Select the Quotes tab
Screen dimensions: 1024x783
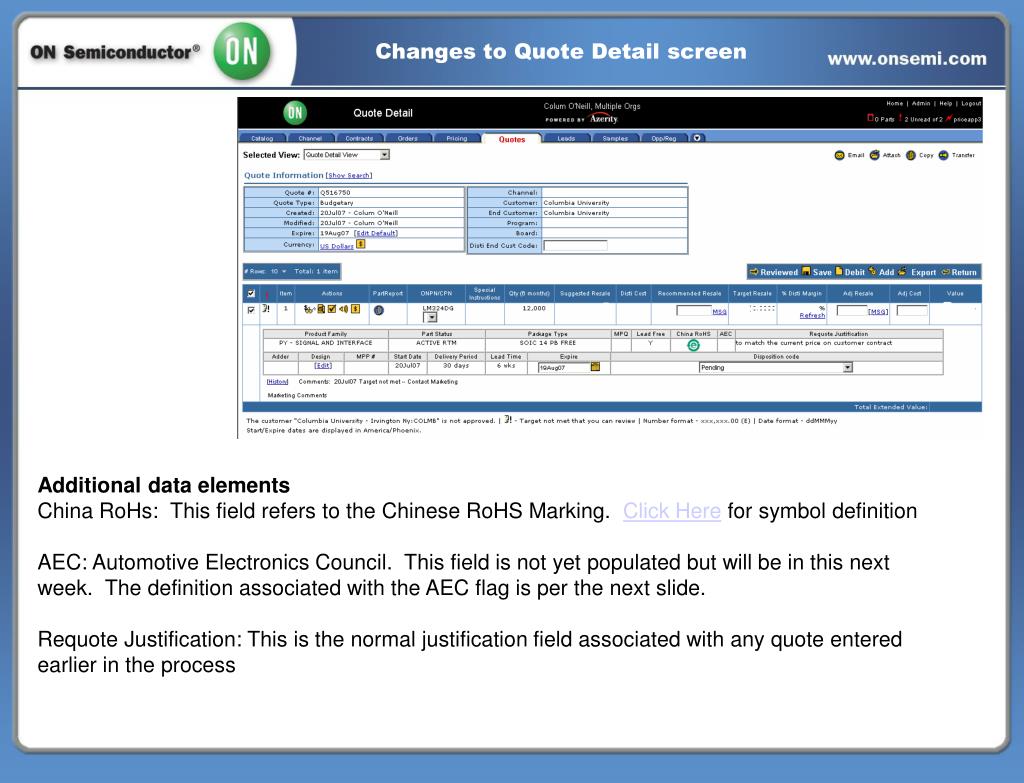coord(512,138)
